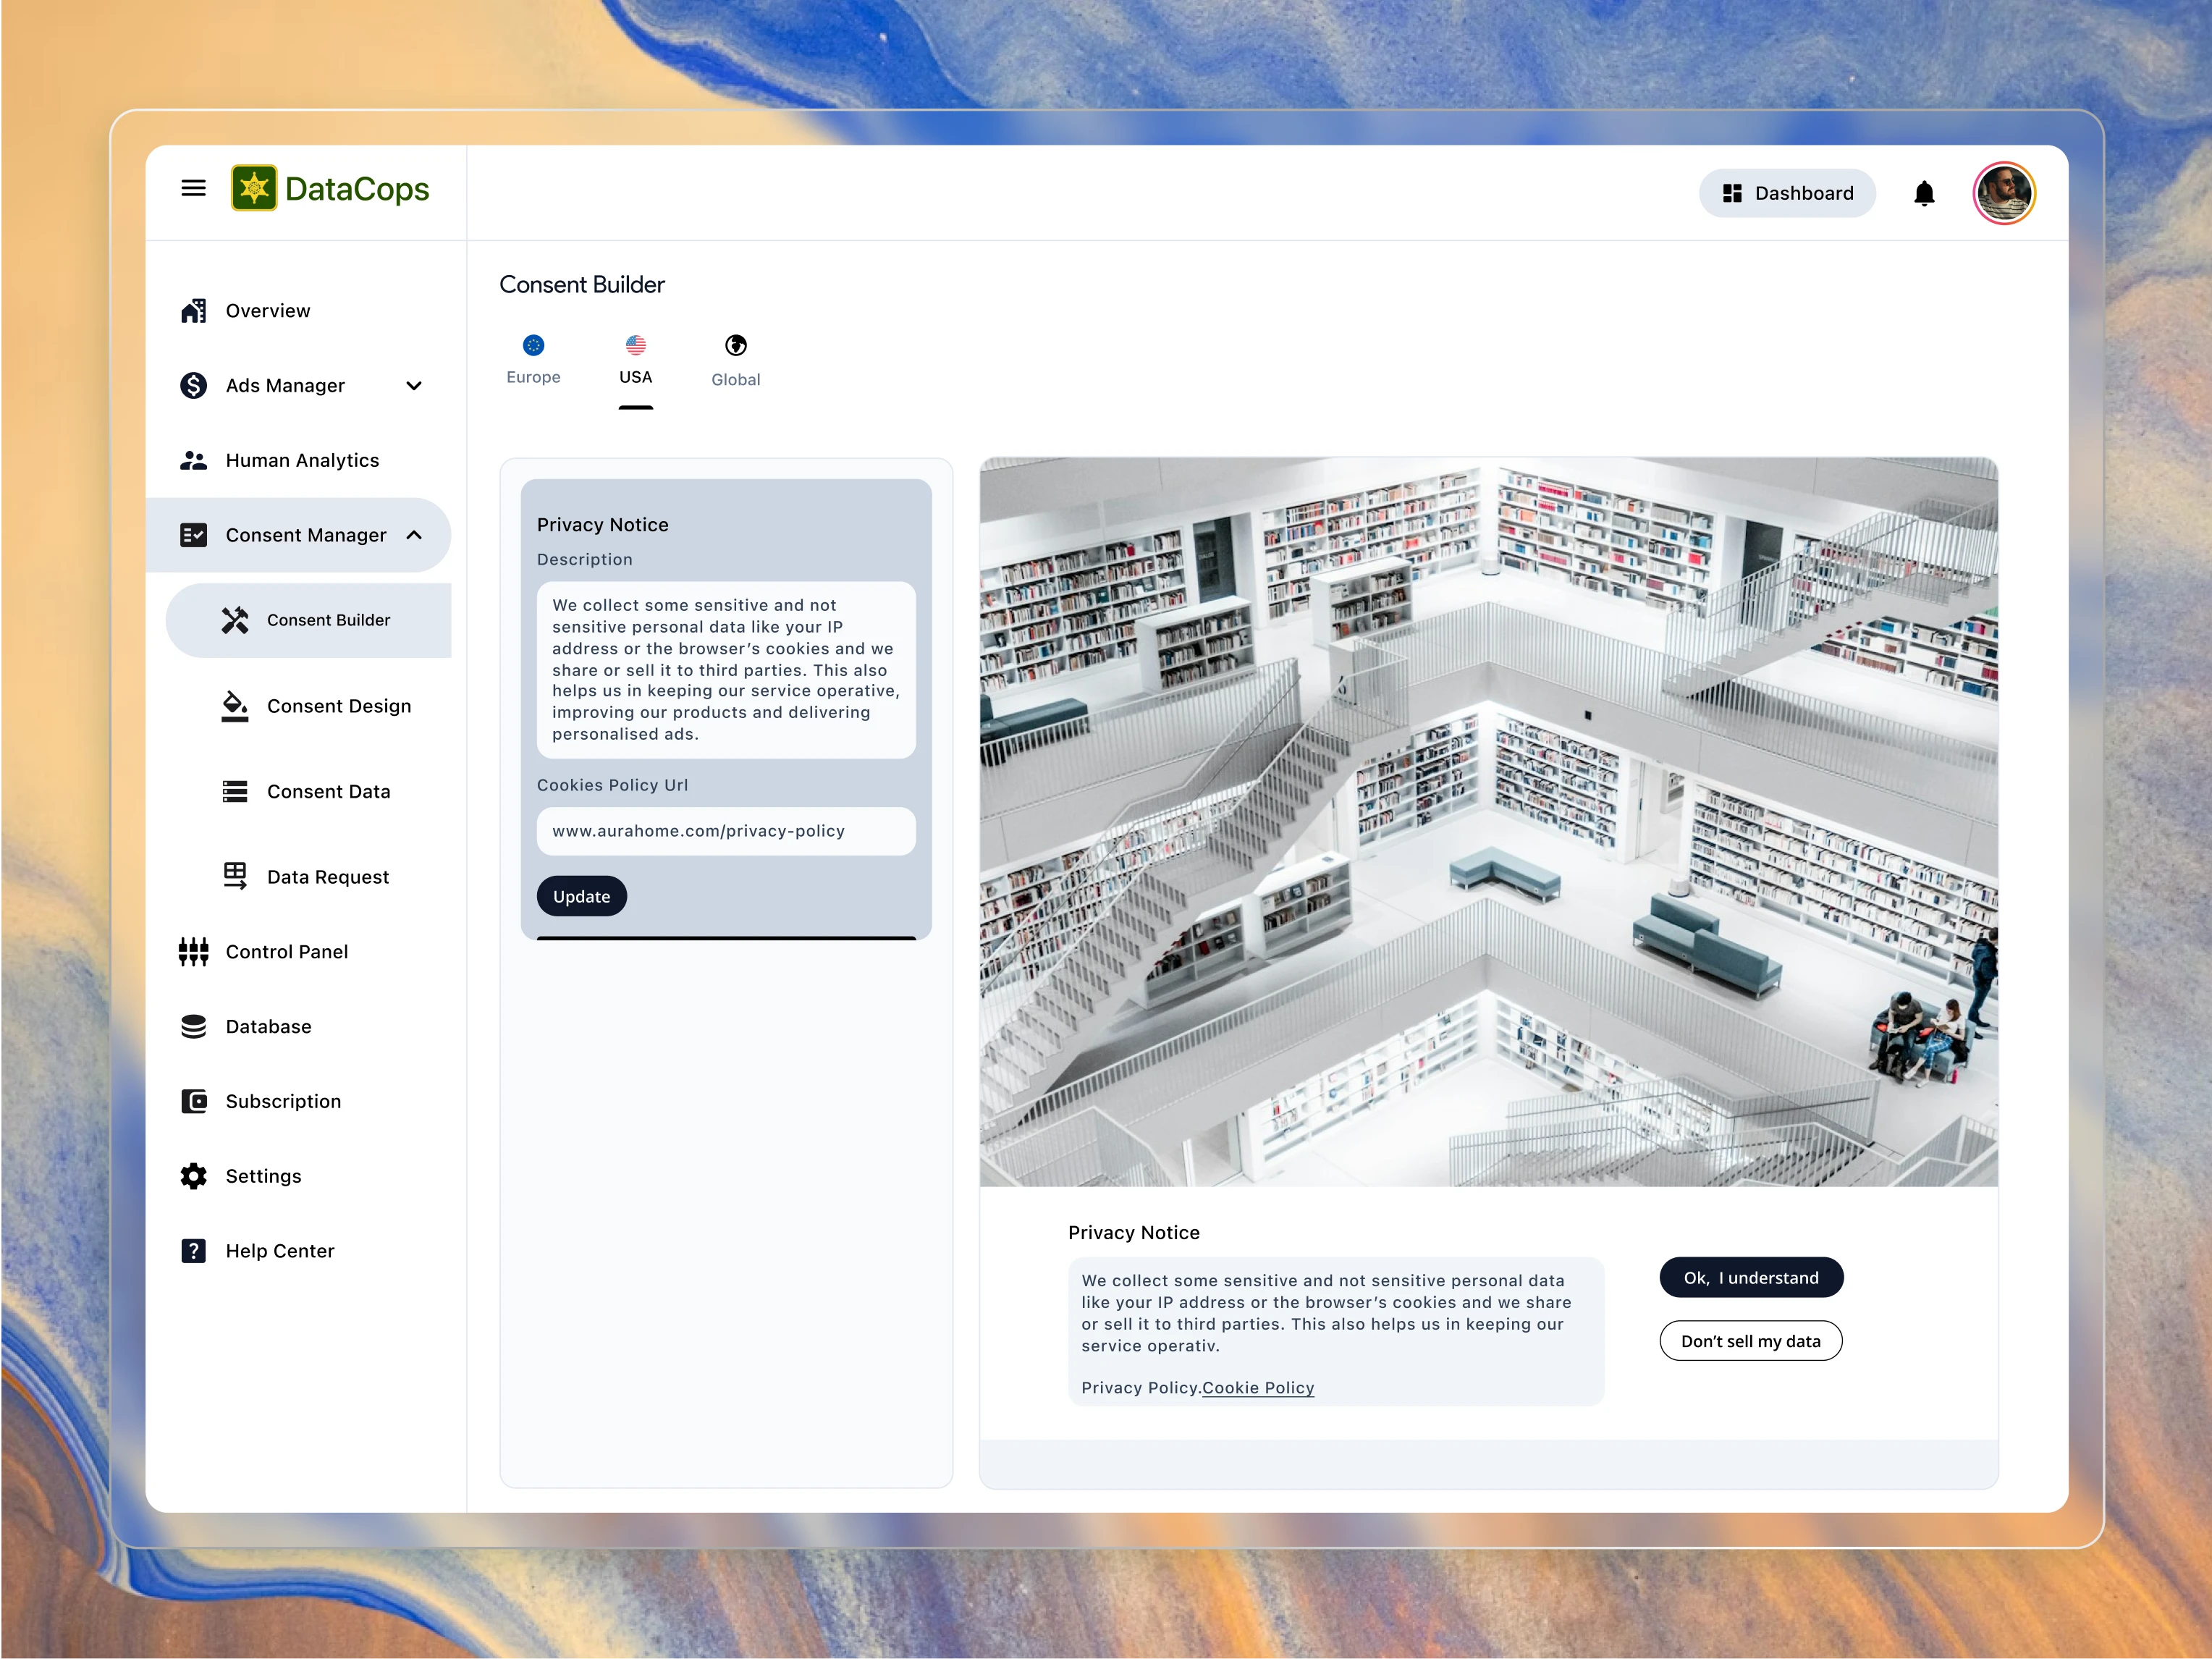Click the Don't sell my data button
2212x1659 pixels.
pyautogui.click(x=1751, y=1340)
